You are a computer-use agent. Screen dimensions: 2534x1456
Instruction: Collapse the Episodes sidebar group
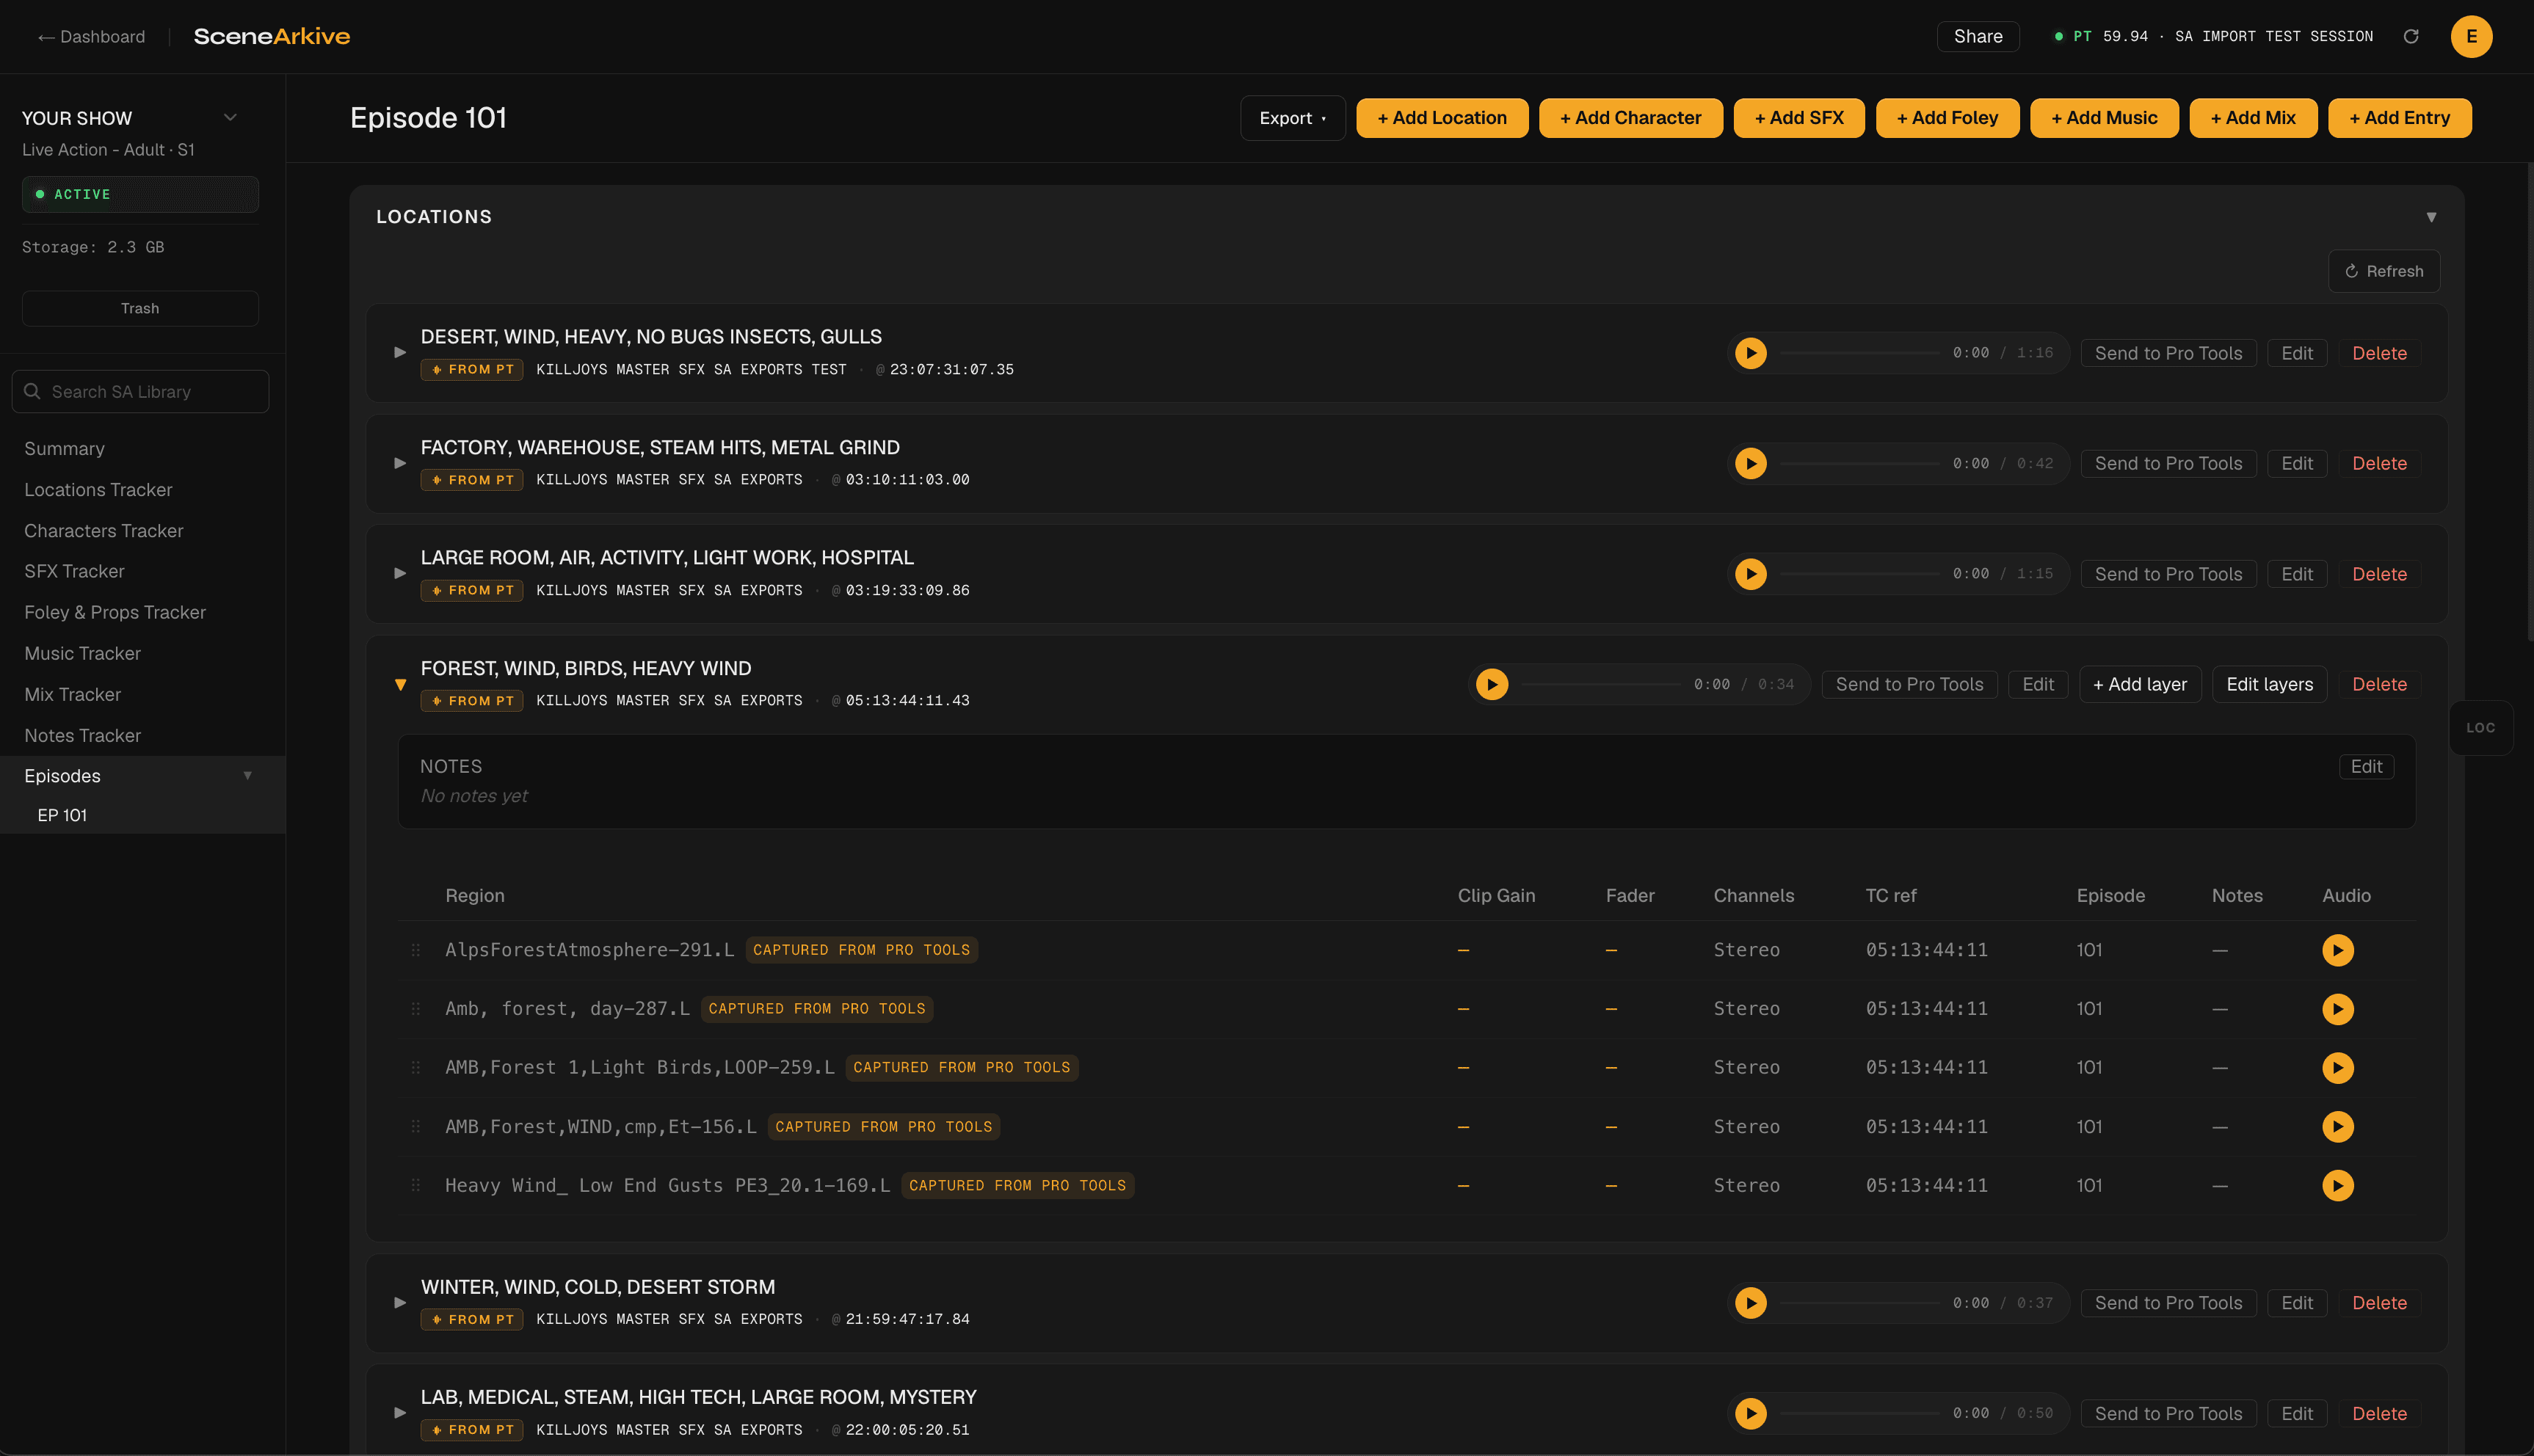[247, 776]
